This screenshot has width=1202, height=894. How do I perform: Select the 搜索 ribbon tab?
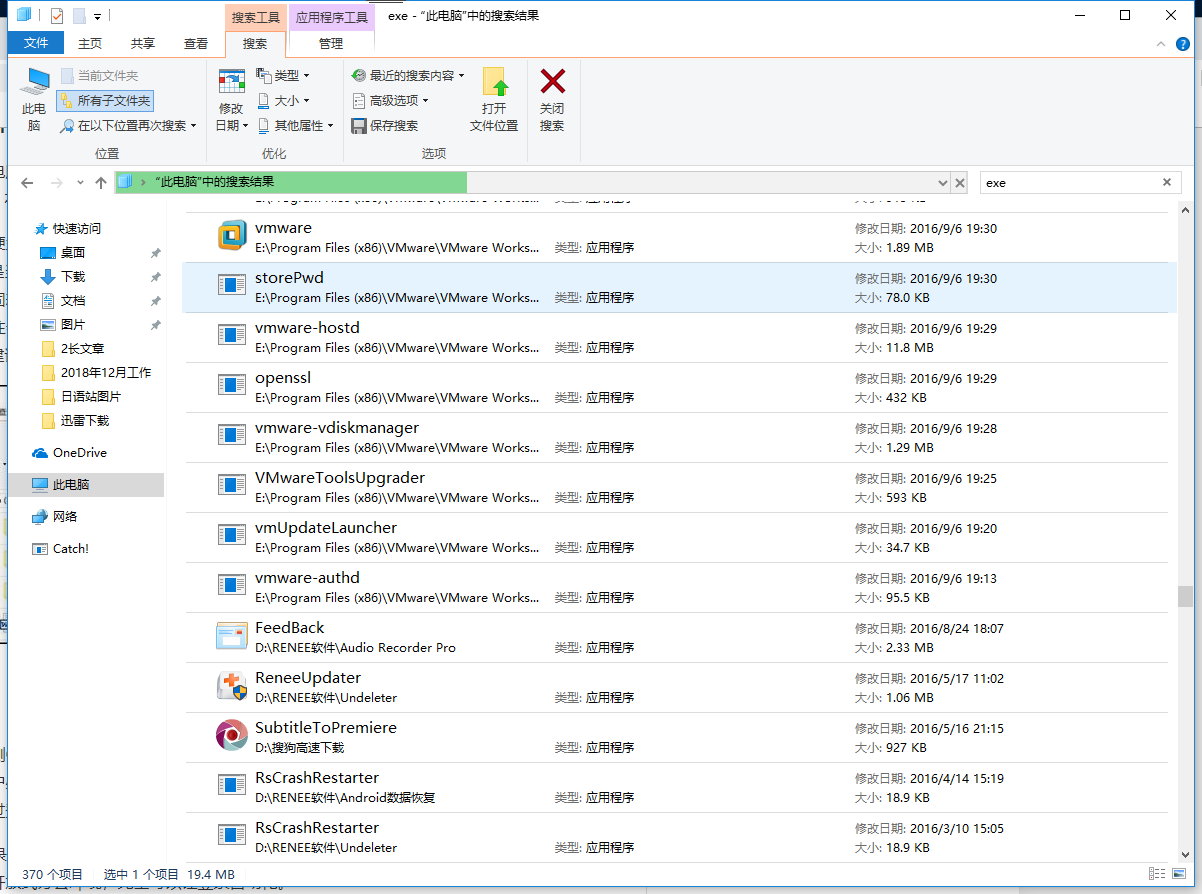pos(255,43)
